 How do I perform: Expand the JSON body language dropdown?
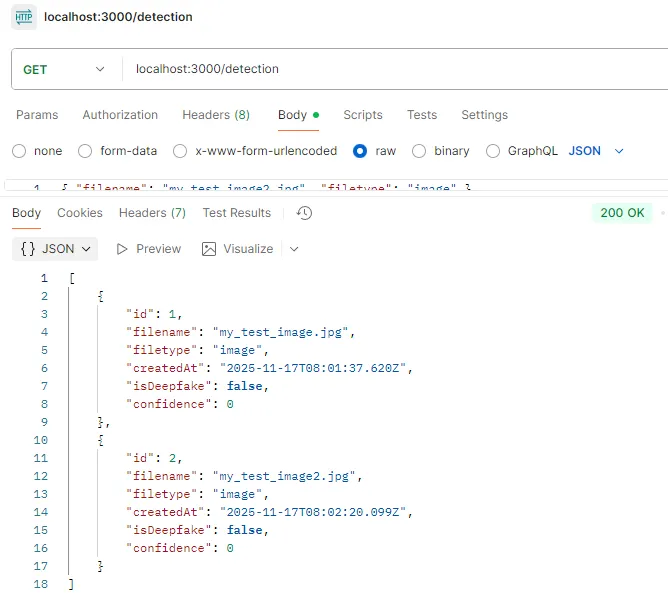(596, 151)
